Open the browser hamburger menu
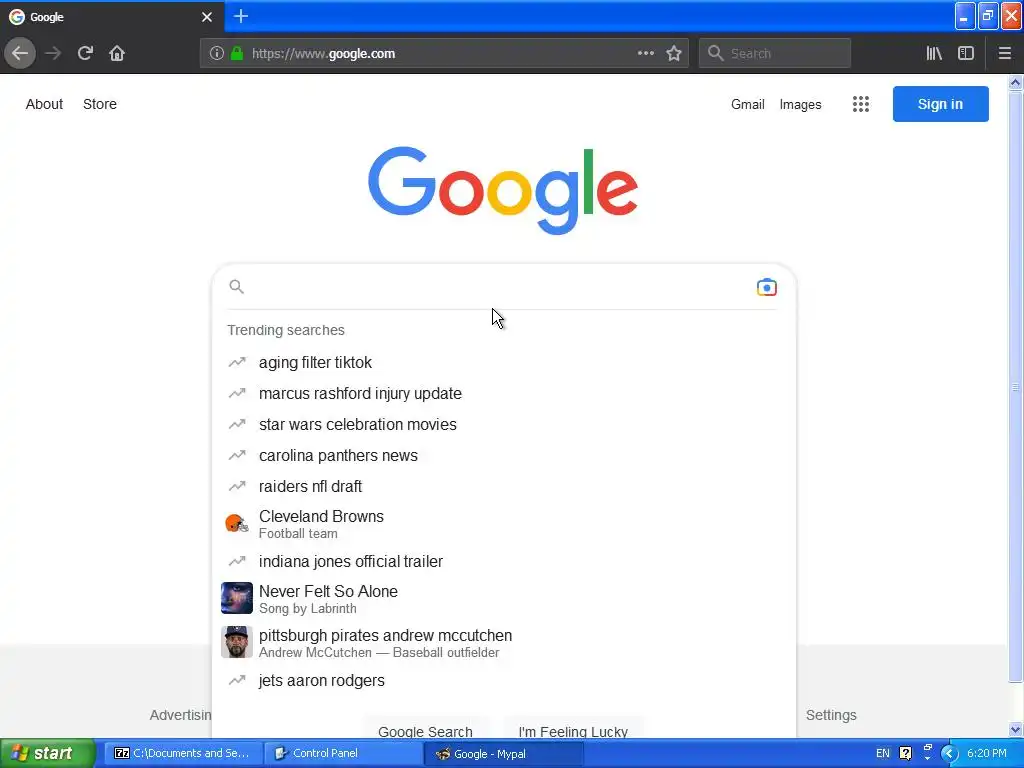 pyautogui.click(x=1004, y=54)
